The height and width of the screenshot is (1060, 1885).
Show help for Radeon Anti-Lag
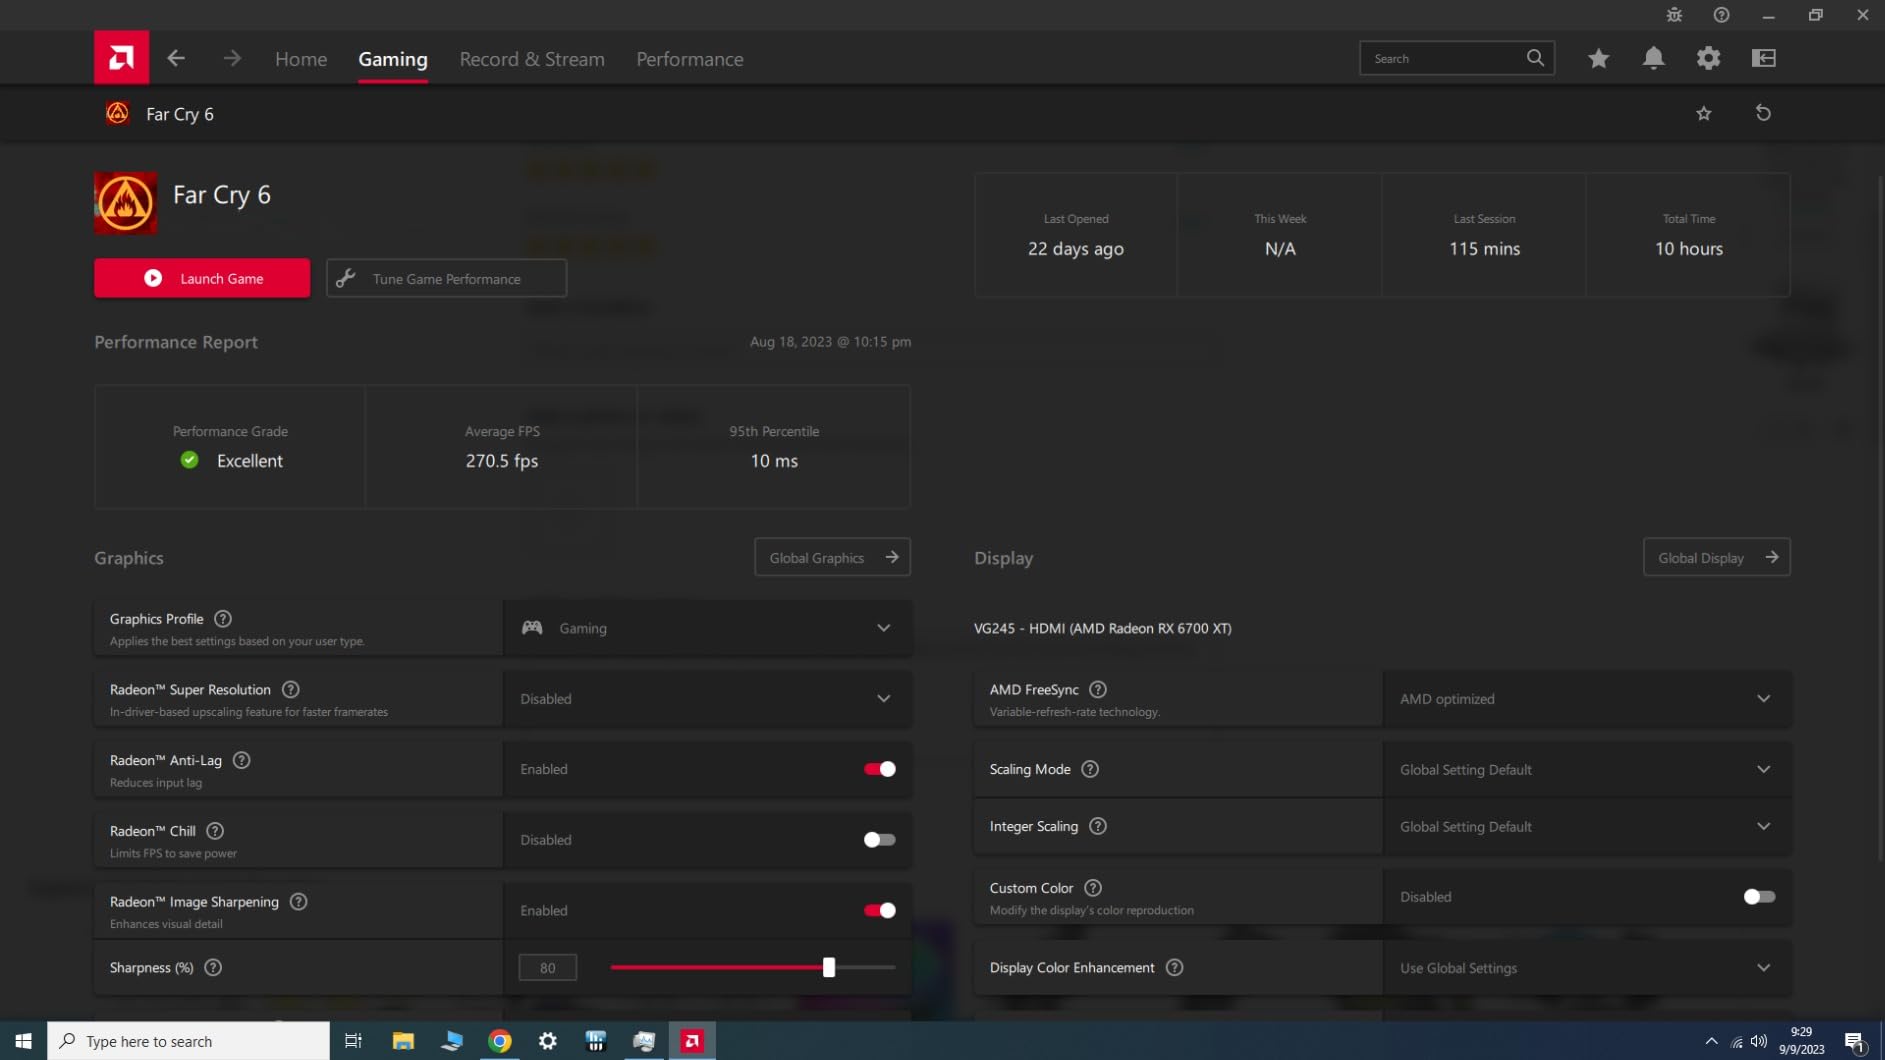pyautogui.click(x=241, y=760)
